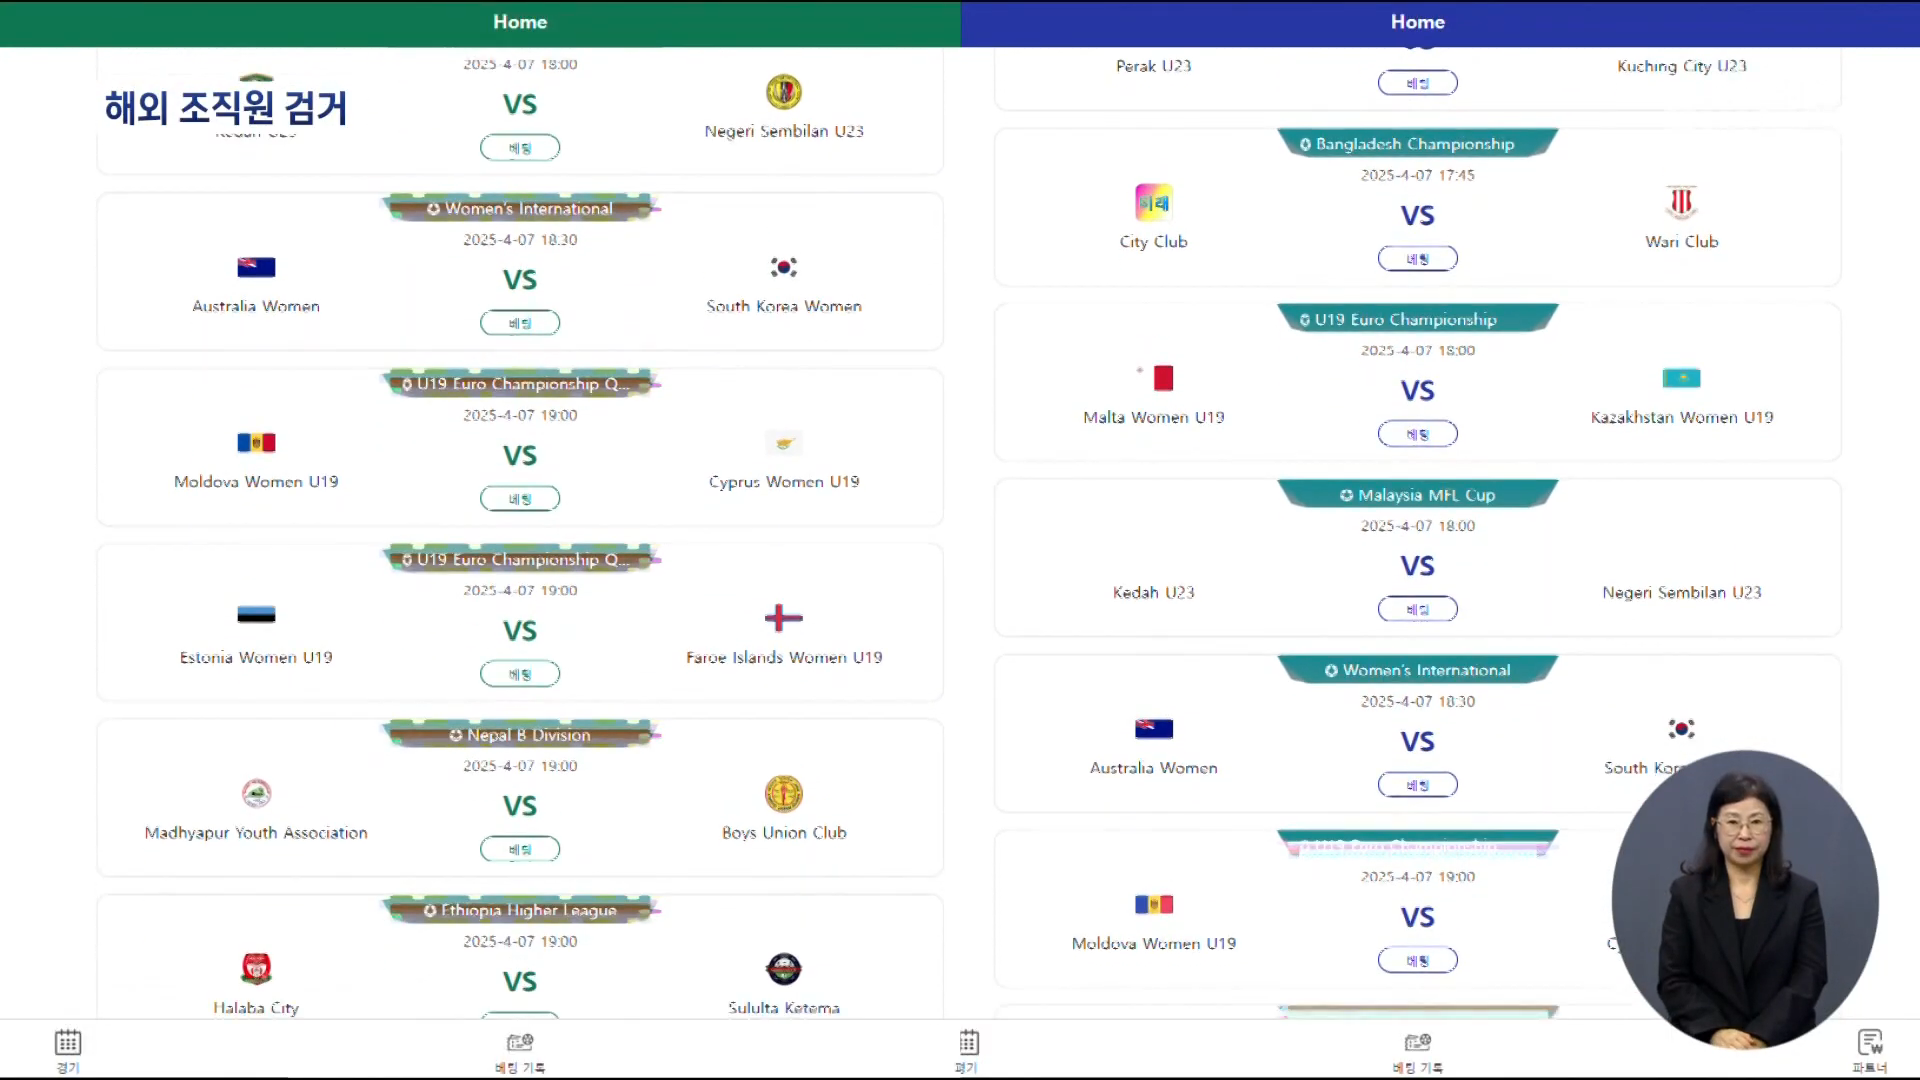Open the 파트너 partner icon
The image size is (1920, 1080).
click(1870, 1043)
